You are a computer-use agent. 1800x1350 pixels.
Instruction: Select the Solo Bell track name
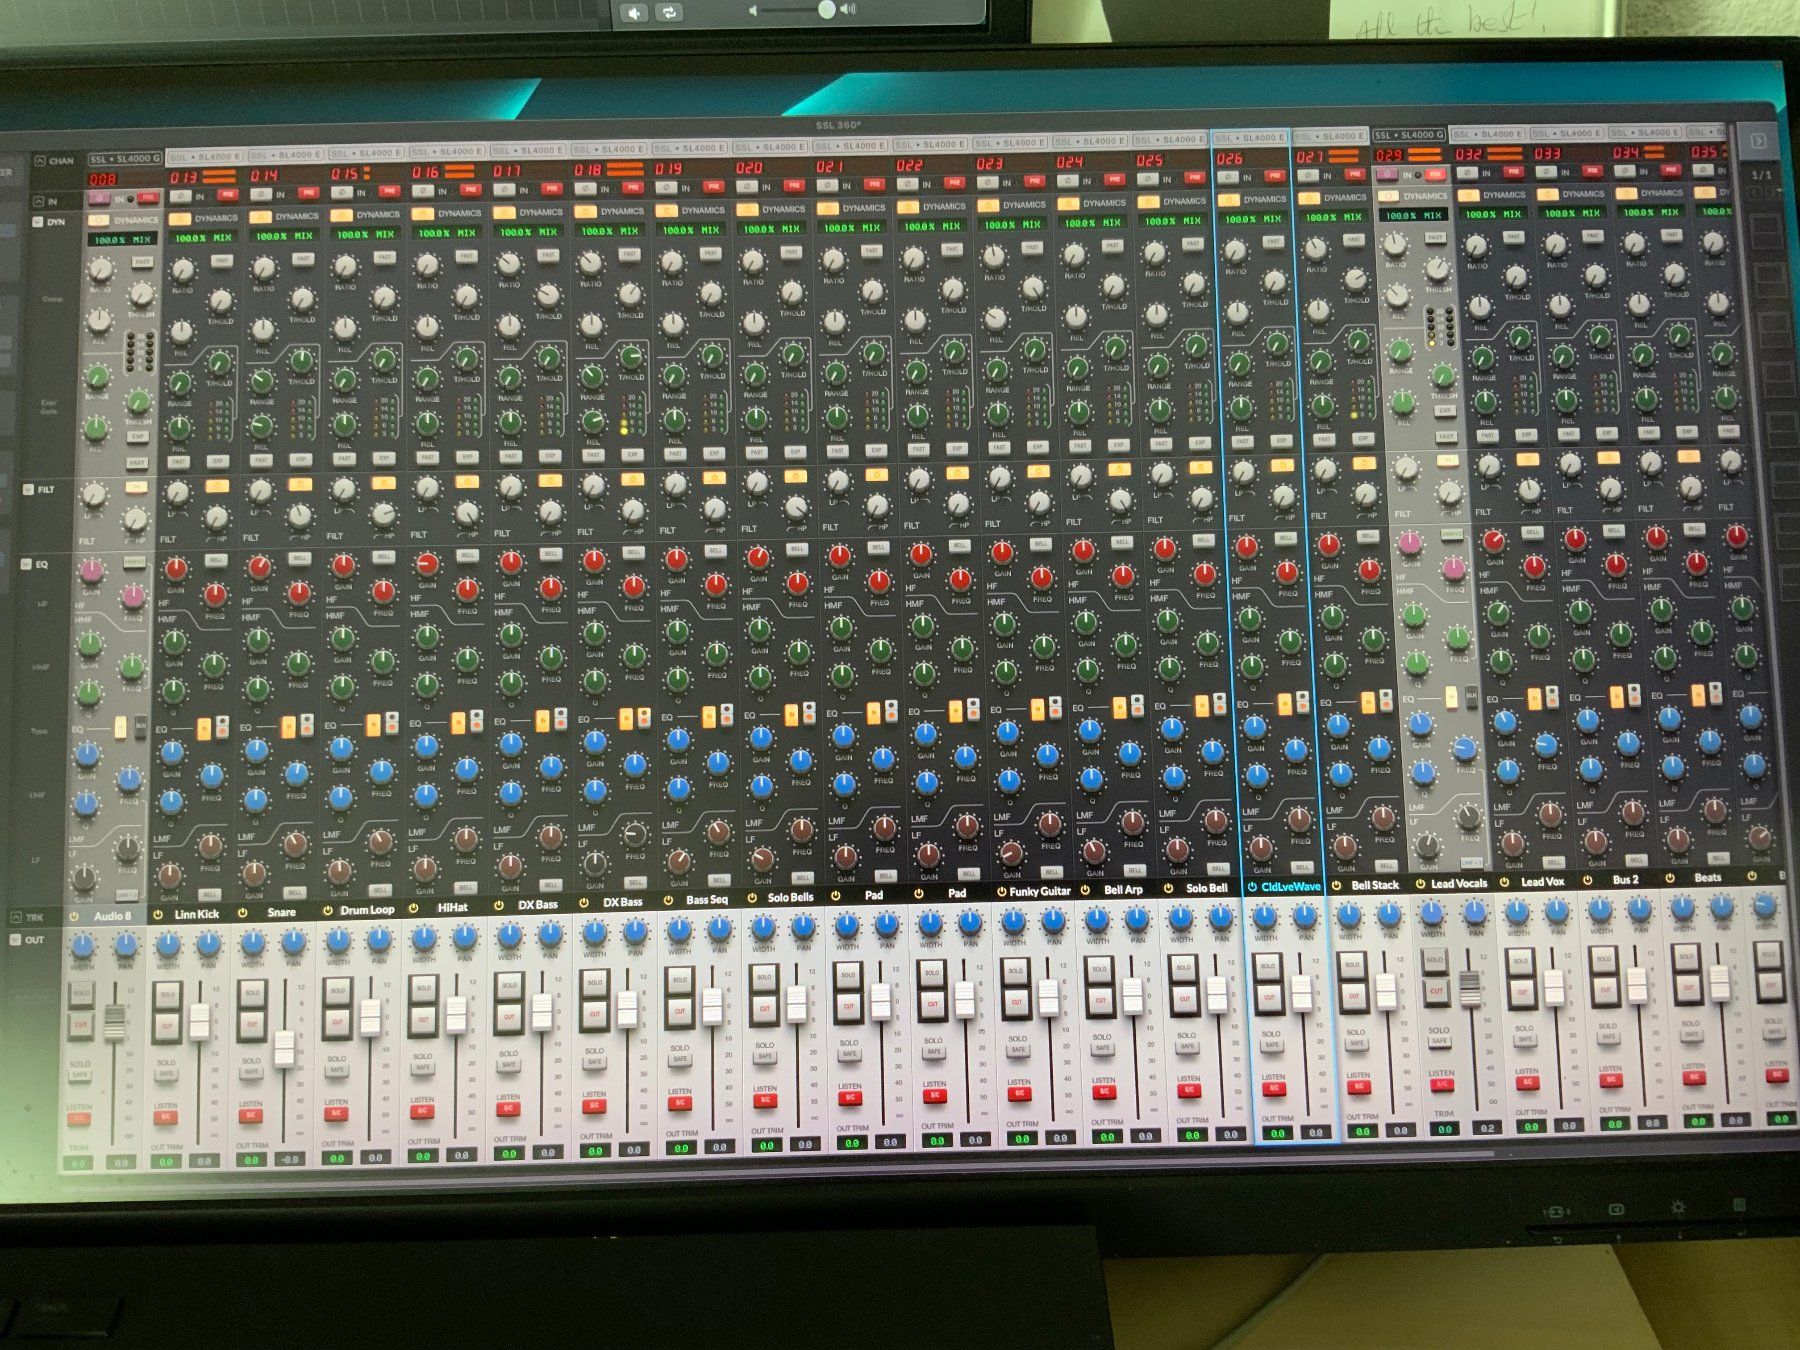point(1206,888)
